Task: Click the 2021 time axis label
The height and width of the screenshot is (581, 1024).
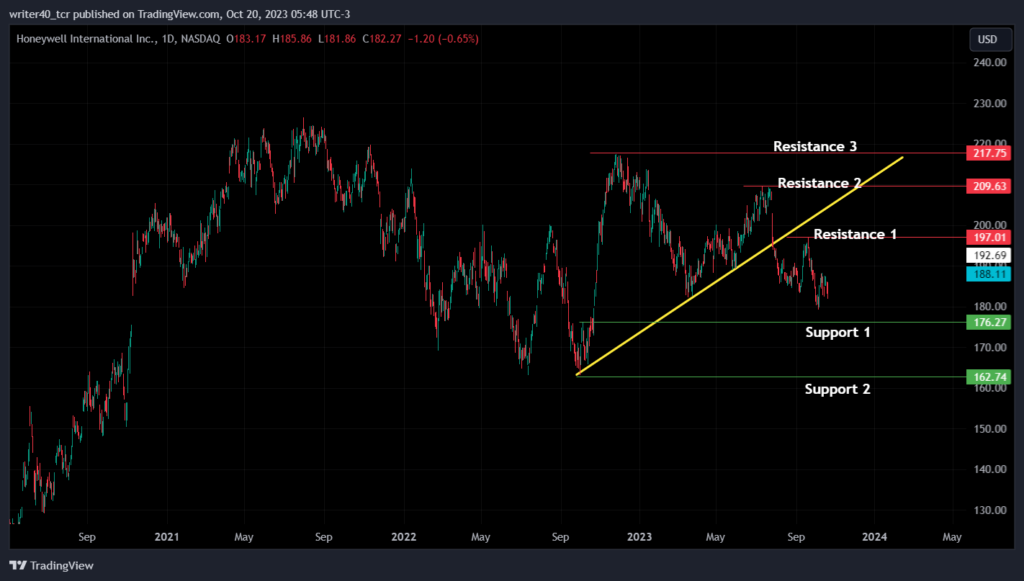Action: click(167, 537)
